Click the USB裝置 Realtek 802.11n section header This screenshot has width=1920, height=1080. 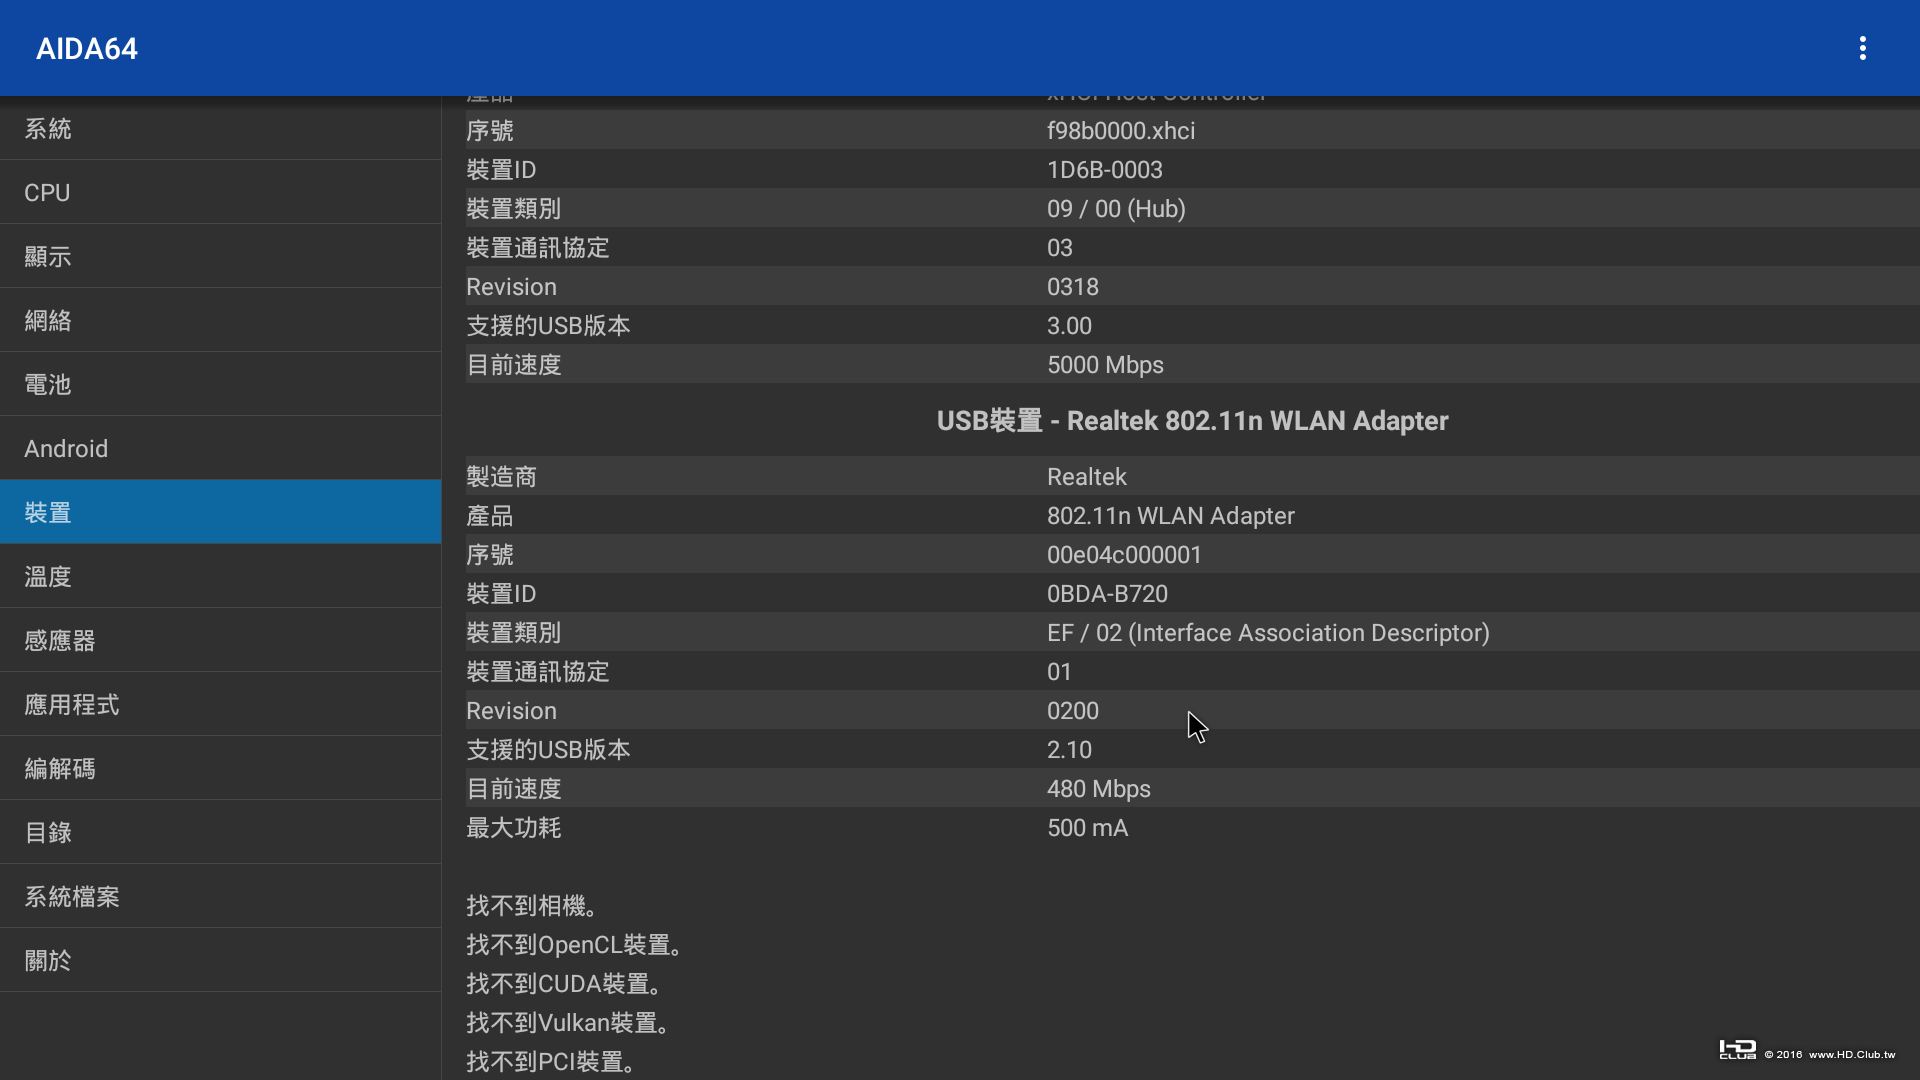tap(1192, 421)
